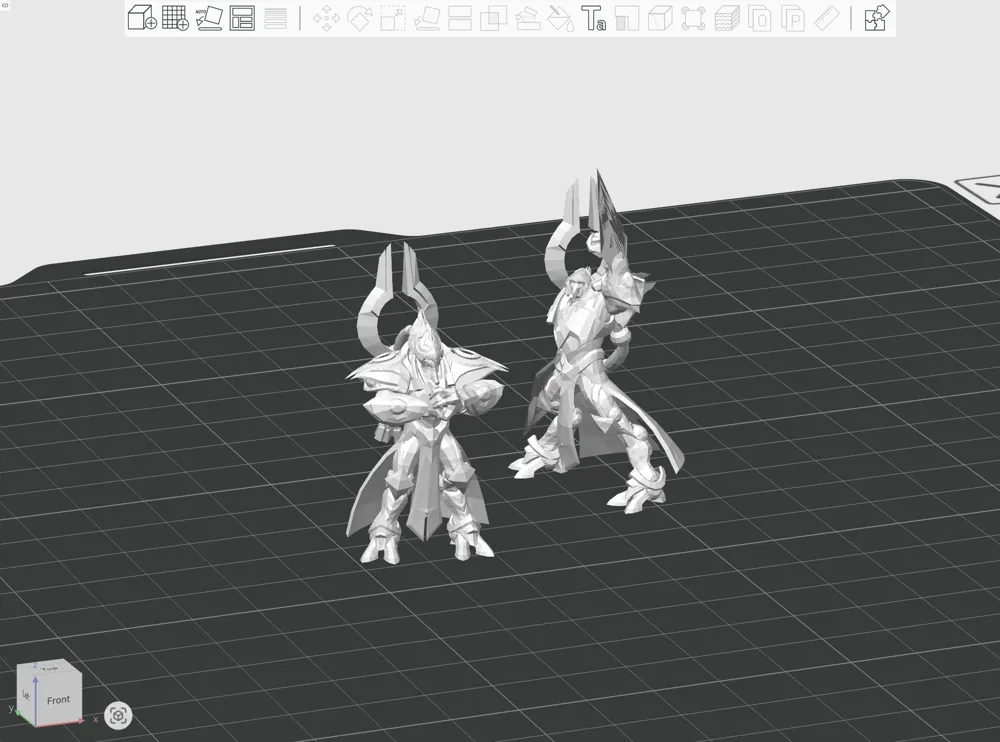Click the view reset icon beside cube
Viewport: 1000px width, 742px height.
(x=118, y=715)
